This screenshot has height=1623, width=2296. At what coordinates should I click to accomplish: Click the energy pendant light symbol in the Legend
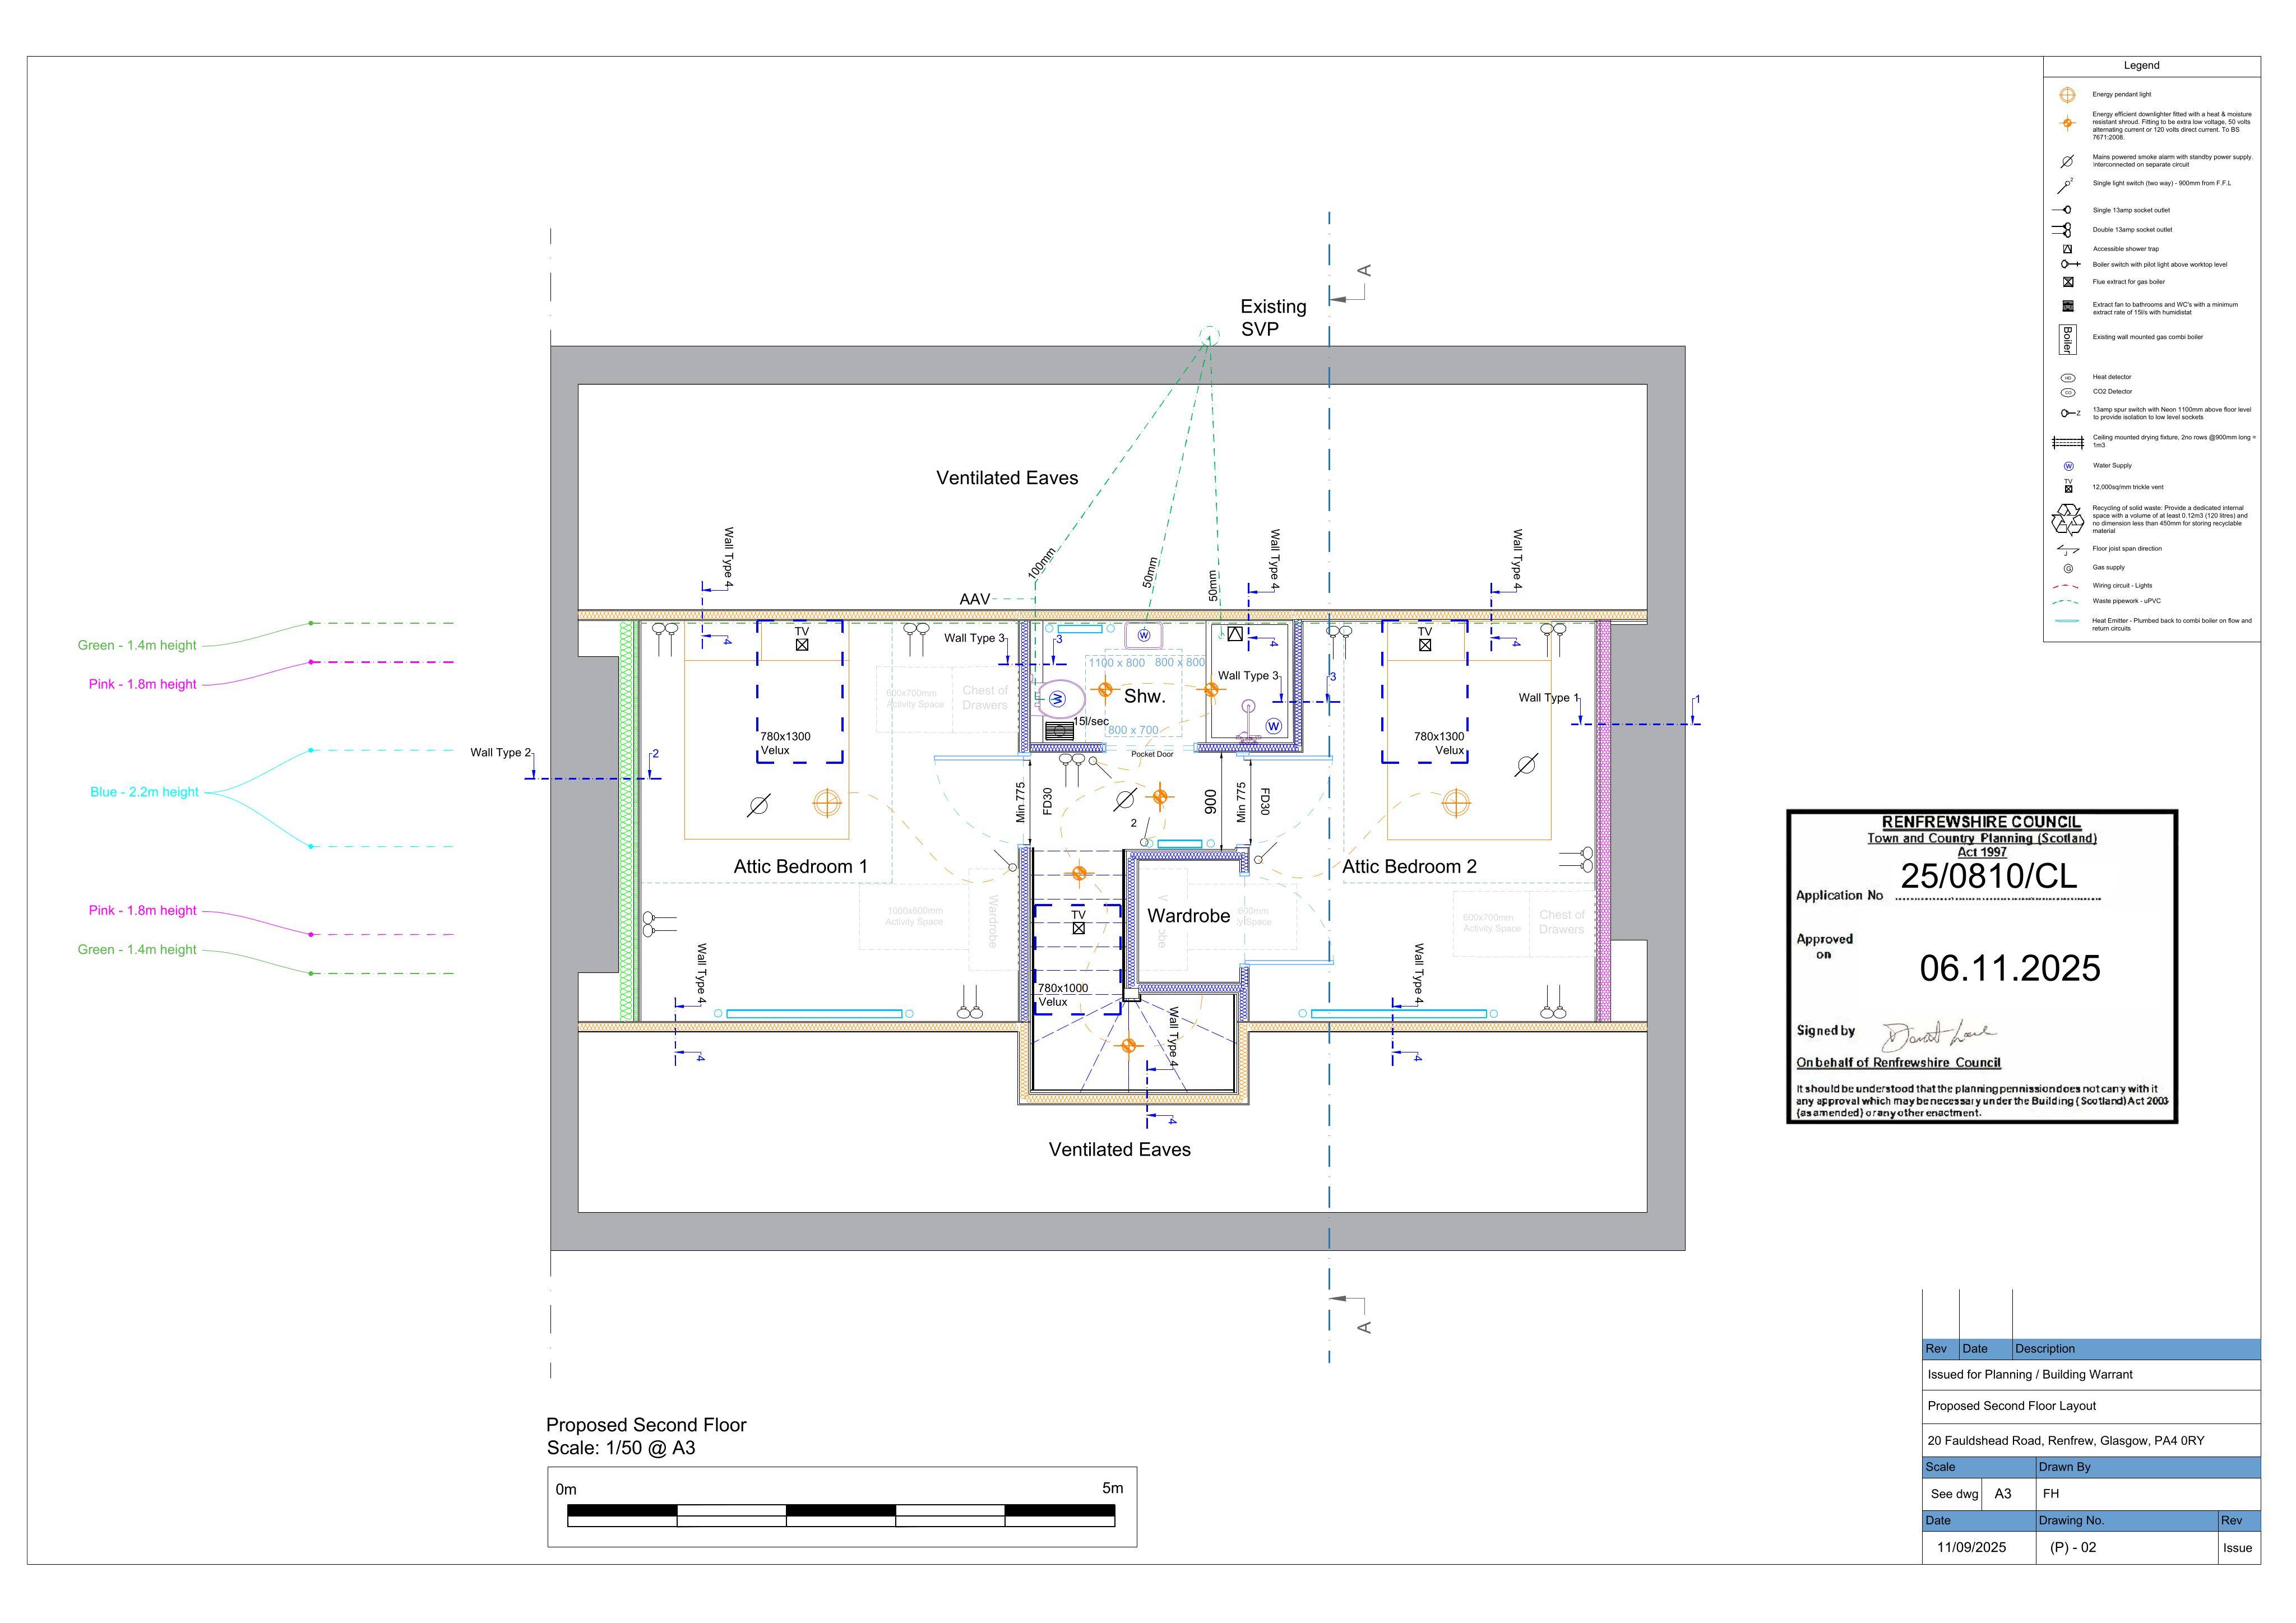[x=2067, y=95]
